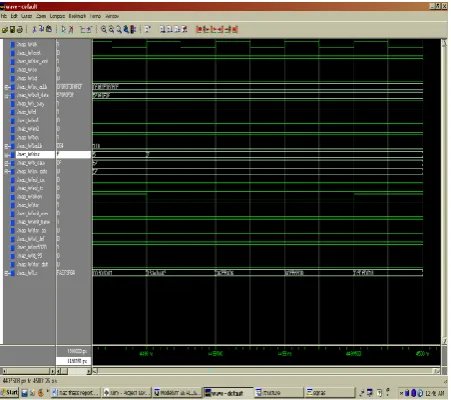Click the Copy toolbar icon
451x400 pixels.
(41, 30)
